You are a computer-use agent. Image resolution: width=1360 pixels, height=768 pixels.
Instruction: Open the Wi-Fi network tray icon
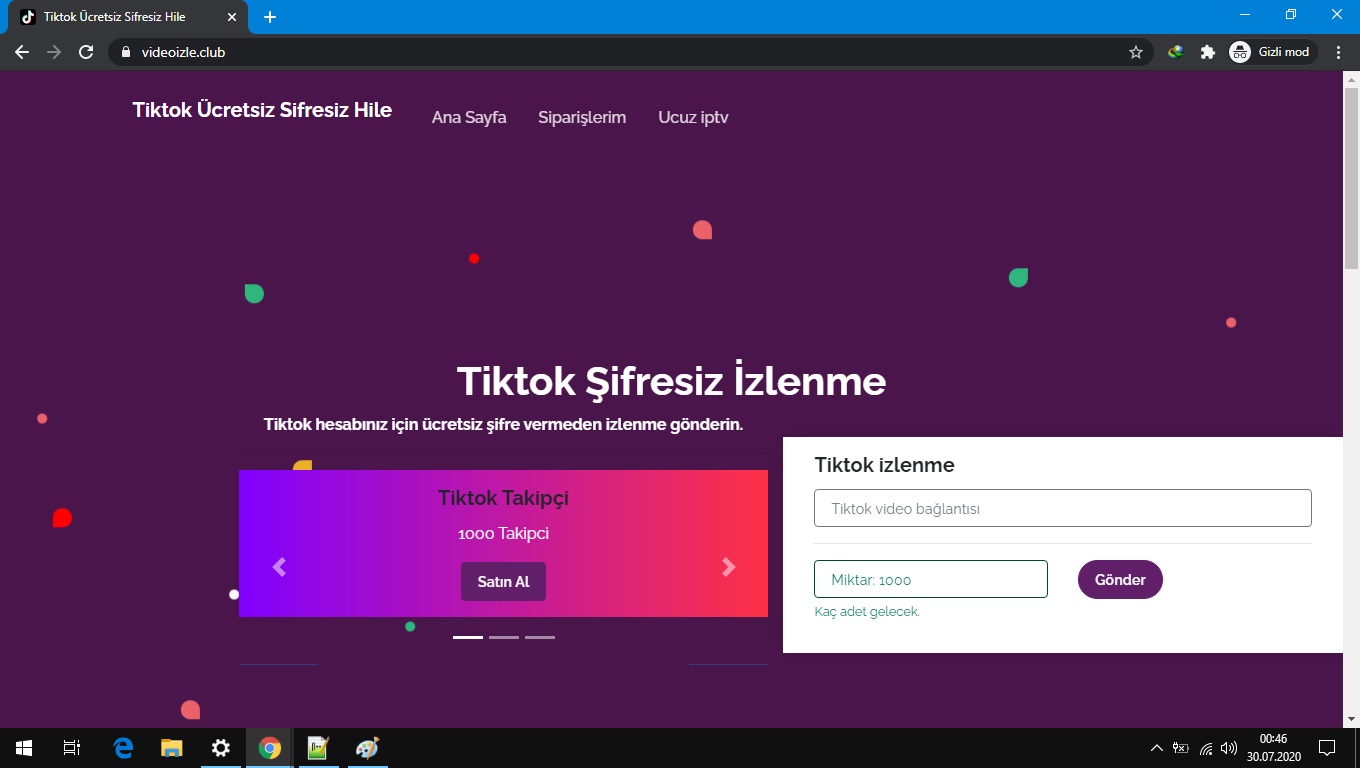click(1206, 748)
